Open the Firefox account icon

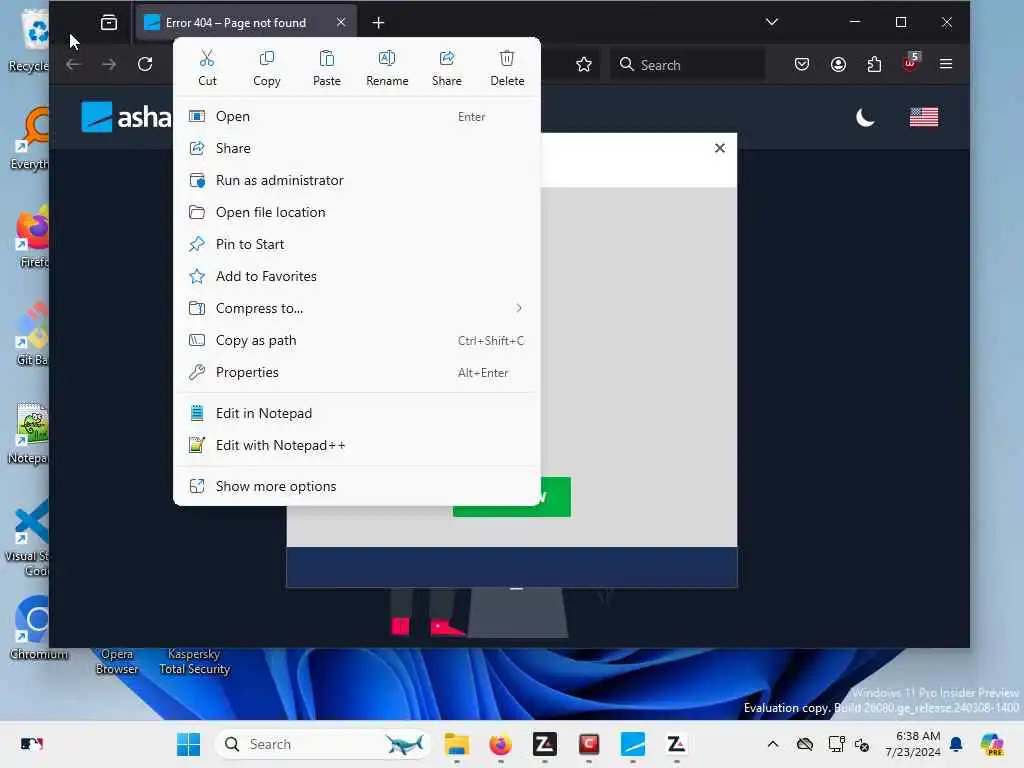point(839,64)
